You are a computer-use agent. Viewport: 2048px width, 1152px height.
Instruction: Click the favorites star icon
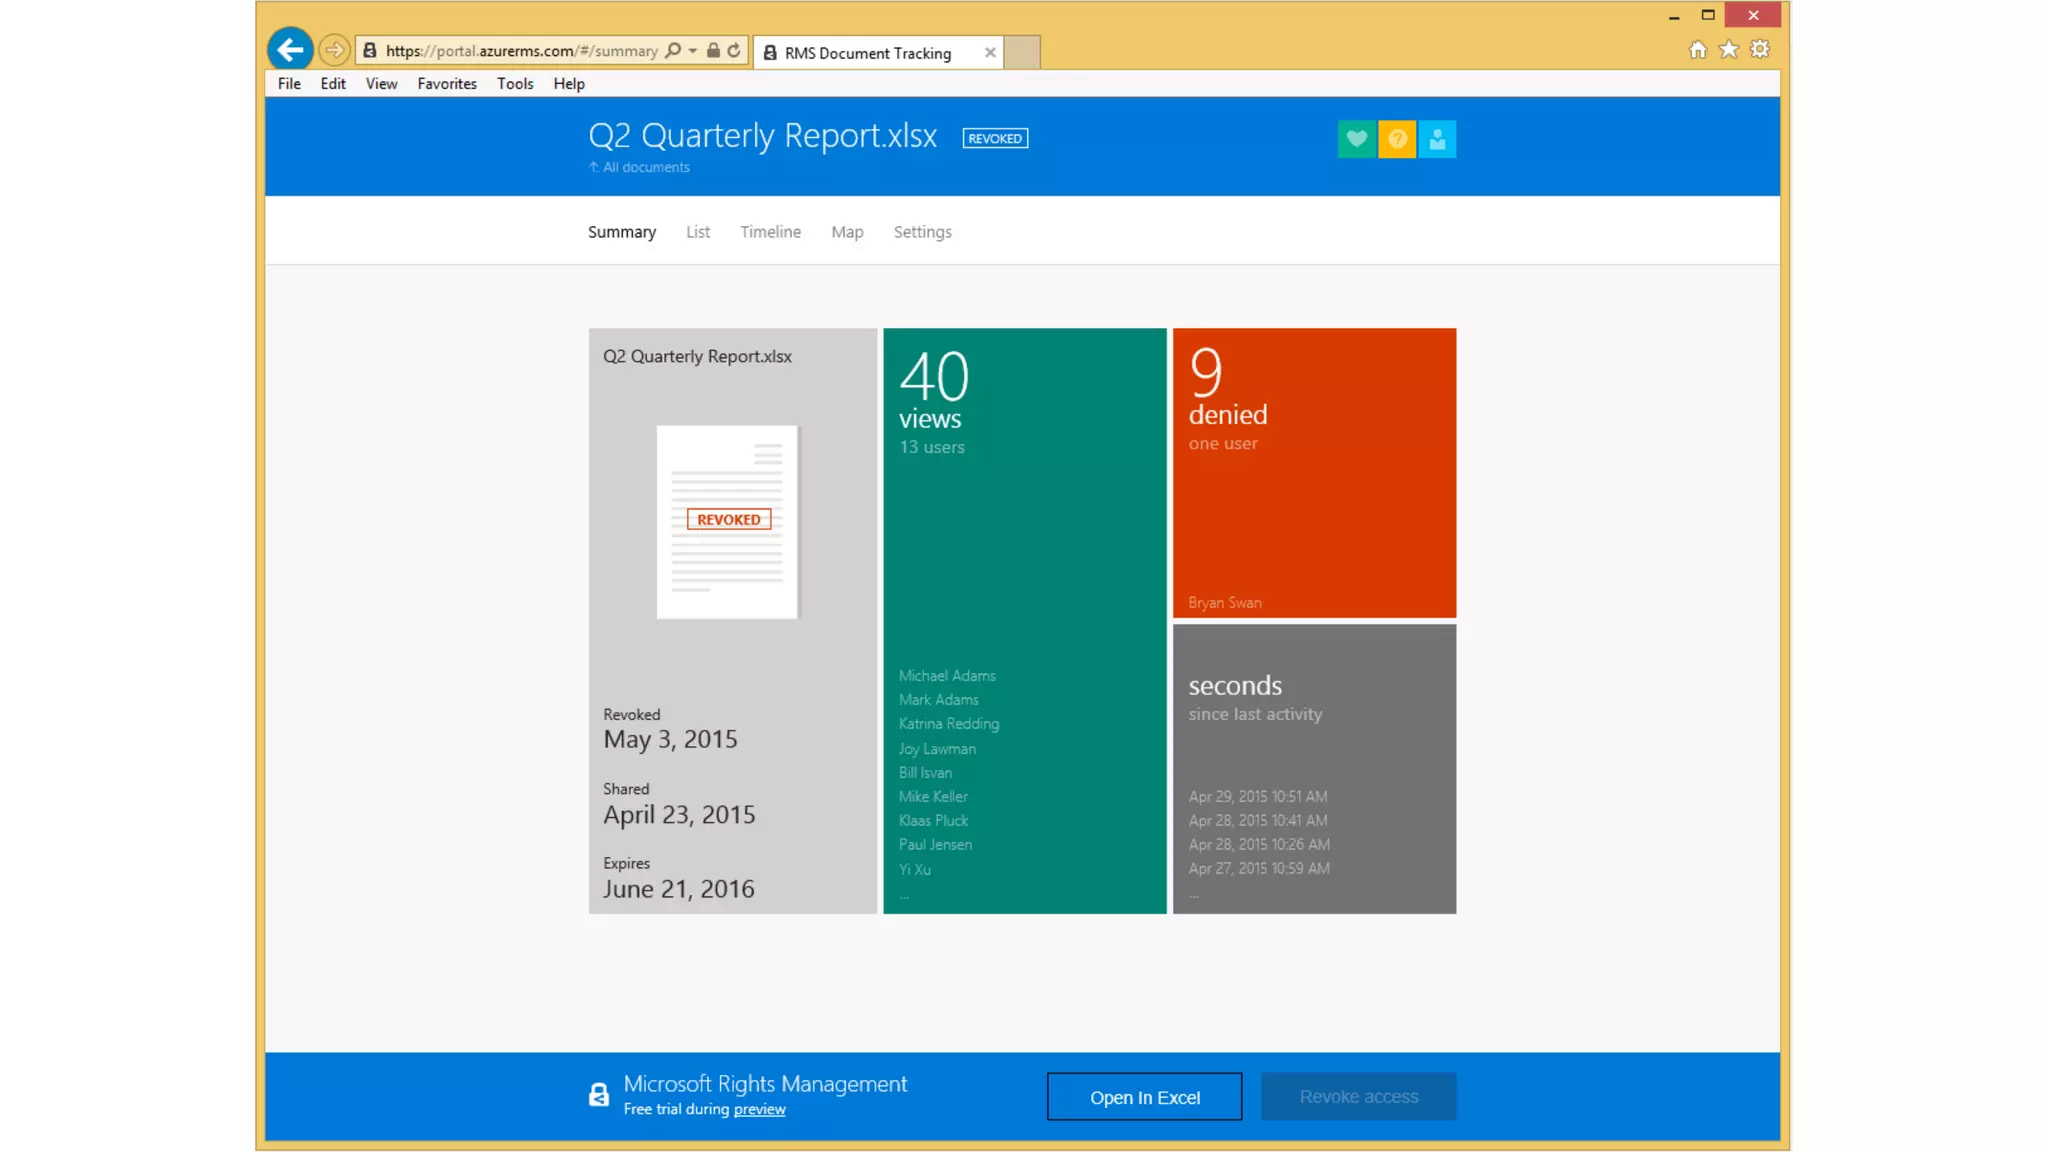(x=1728, y=49)
